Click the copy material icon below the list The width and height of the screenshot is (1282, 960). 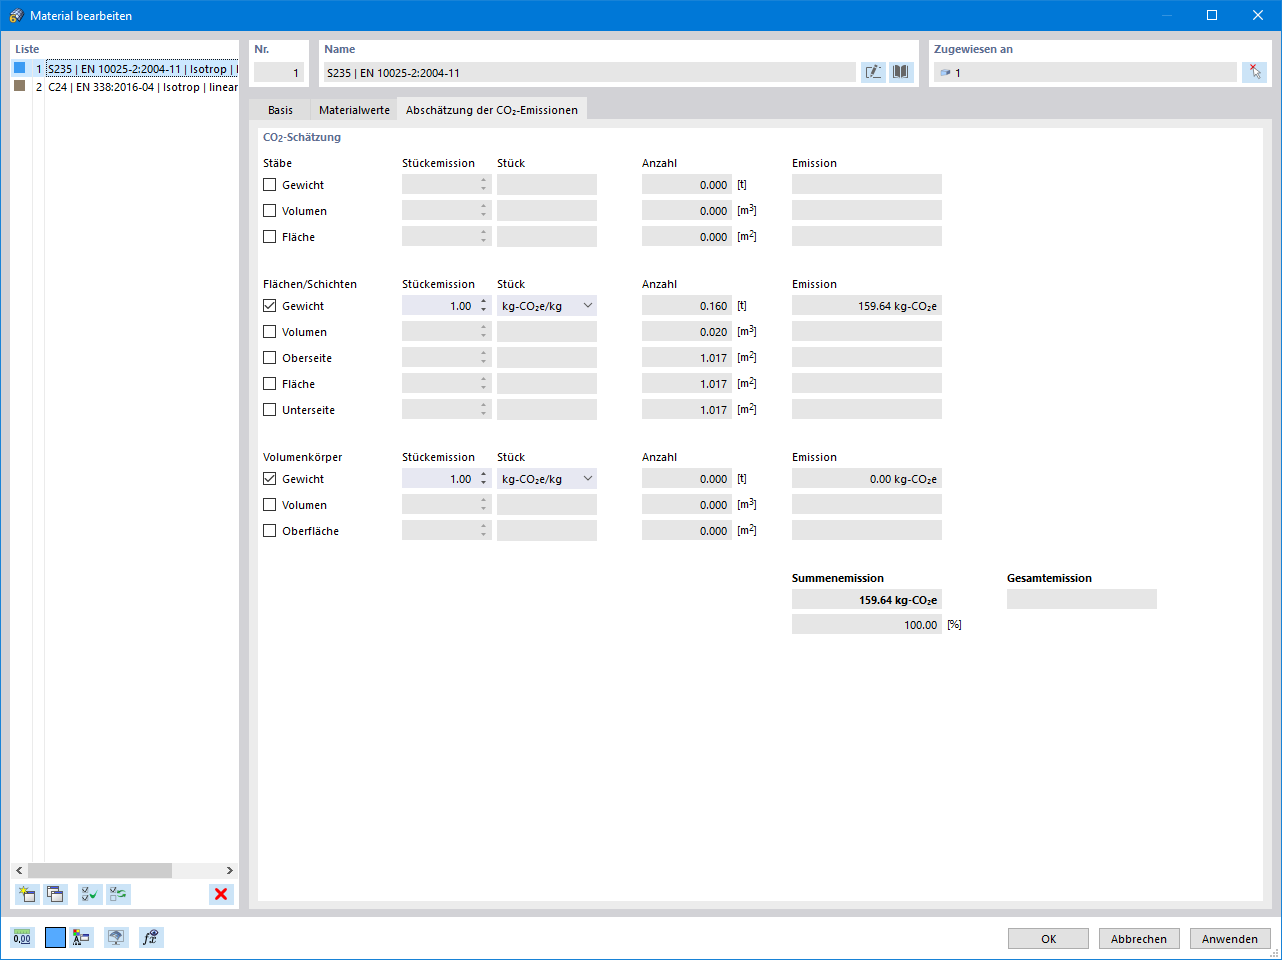(x=55, y=894)
